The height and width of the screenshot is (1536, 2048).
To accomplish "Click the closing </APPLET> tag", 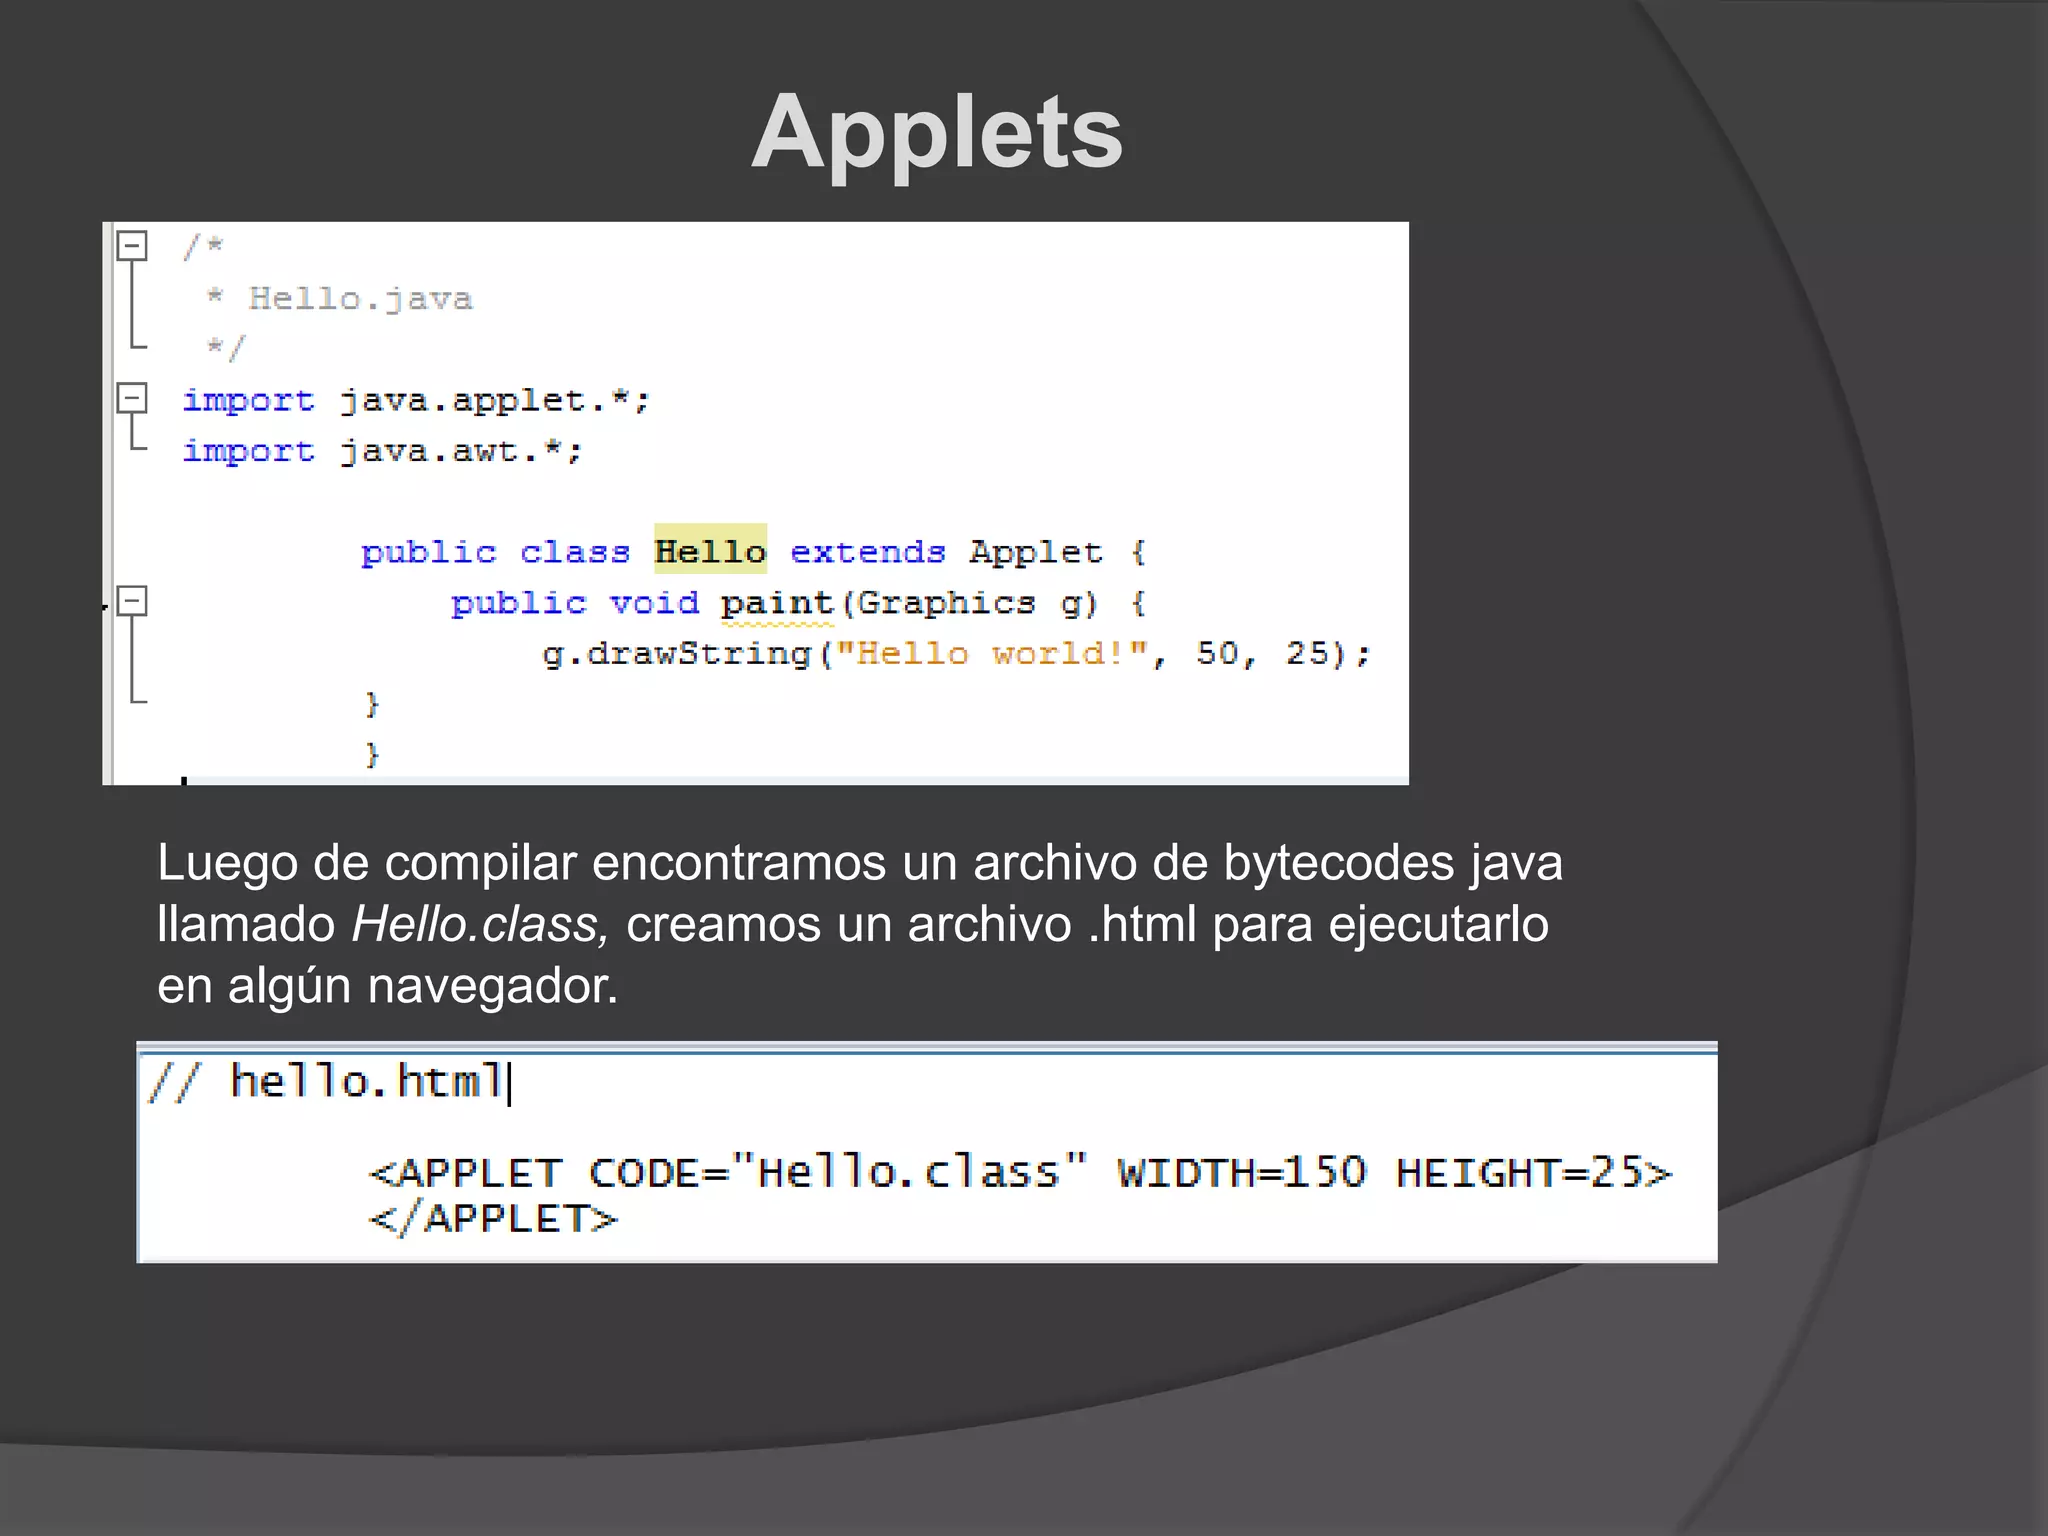I will (493, 1219).
